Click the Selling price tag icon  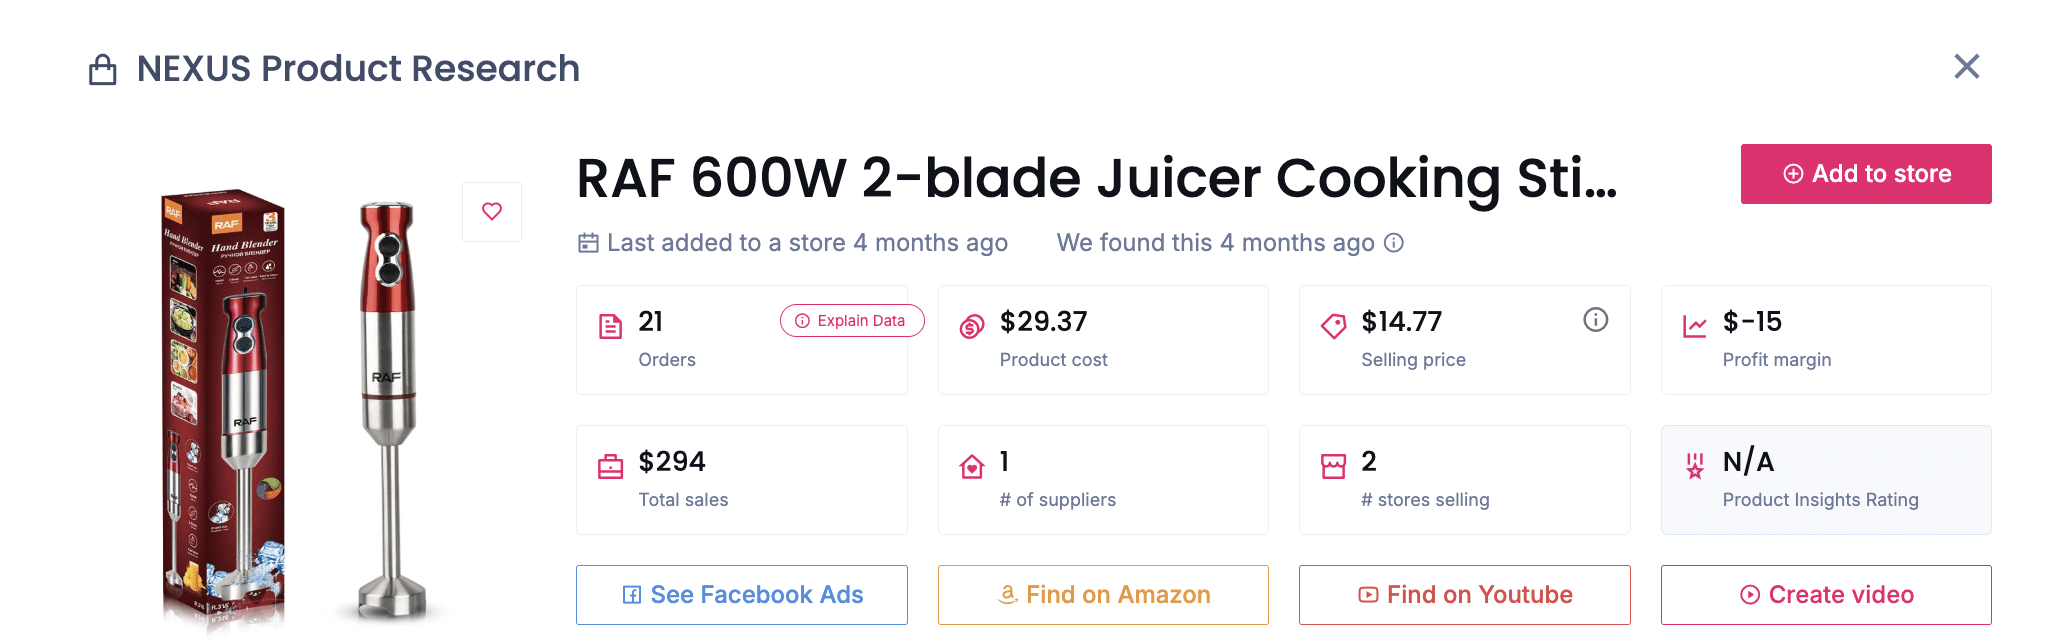click(1333, 327)
